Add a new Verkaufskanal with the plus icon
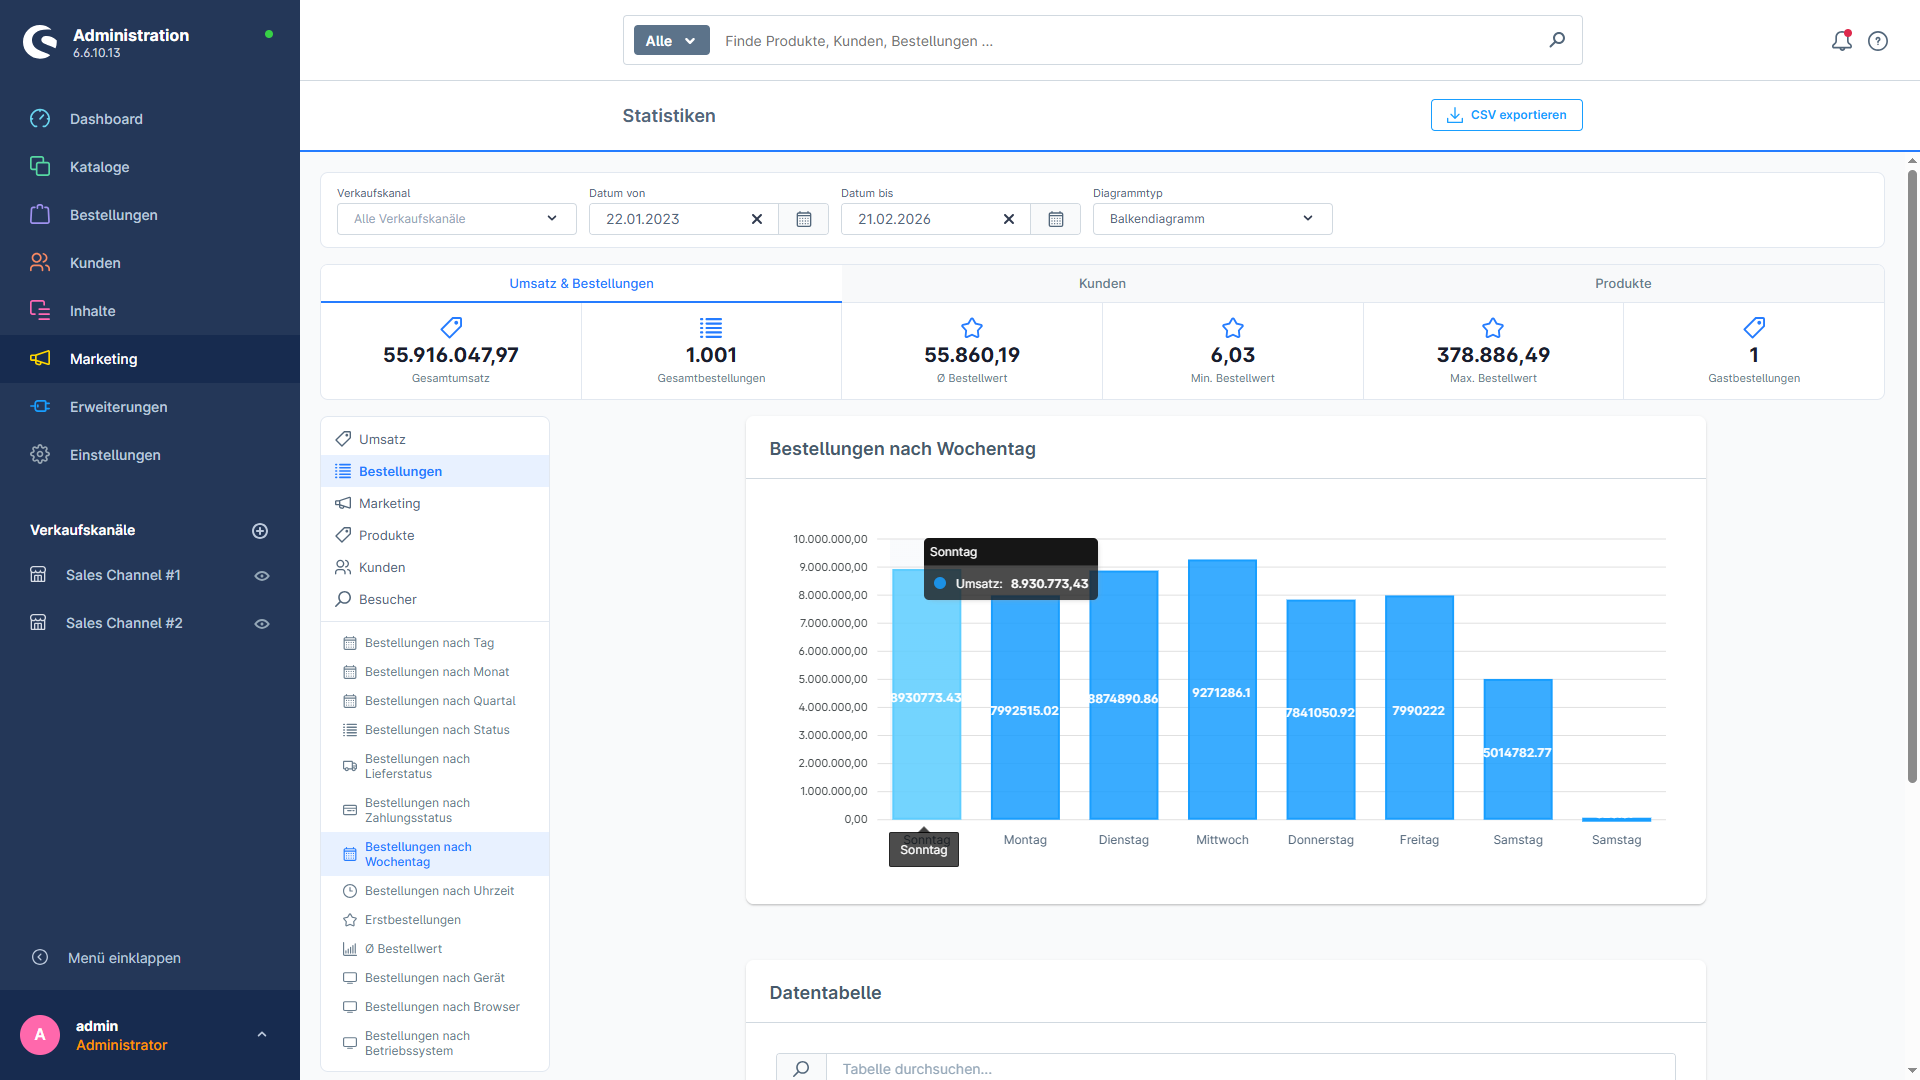The height and width of the screenshot is (1080, 1920). [x=261, y=530]
